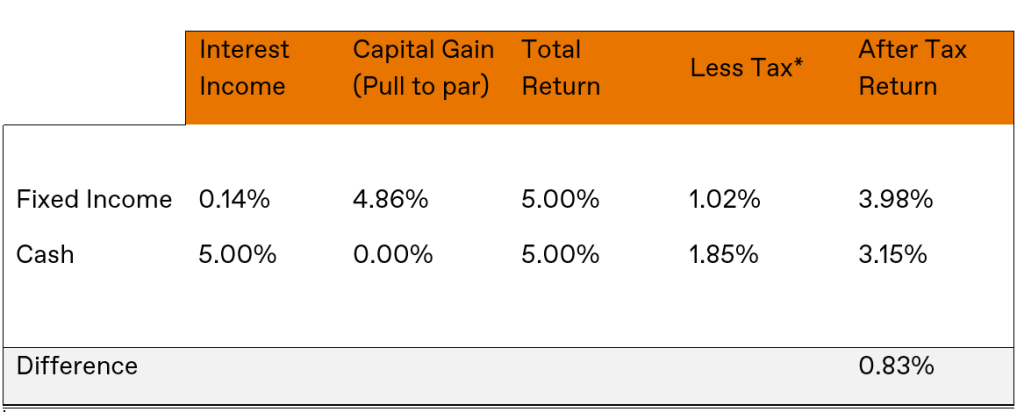Select the 4.86% capital gain value

(391, 199)
